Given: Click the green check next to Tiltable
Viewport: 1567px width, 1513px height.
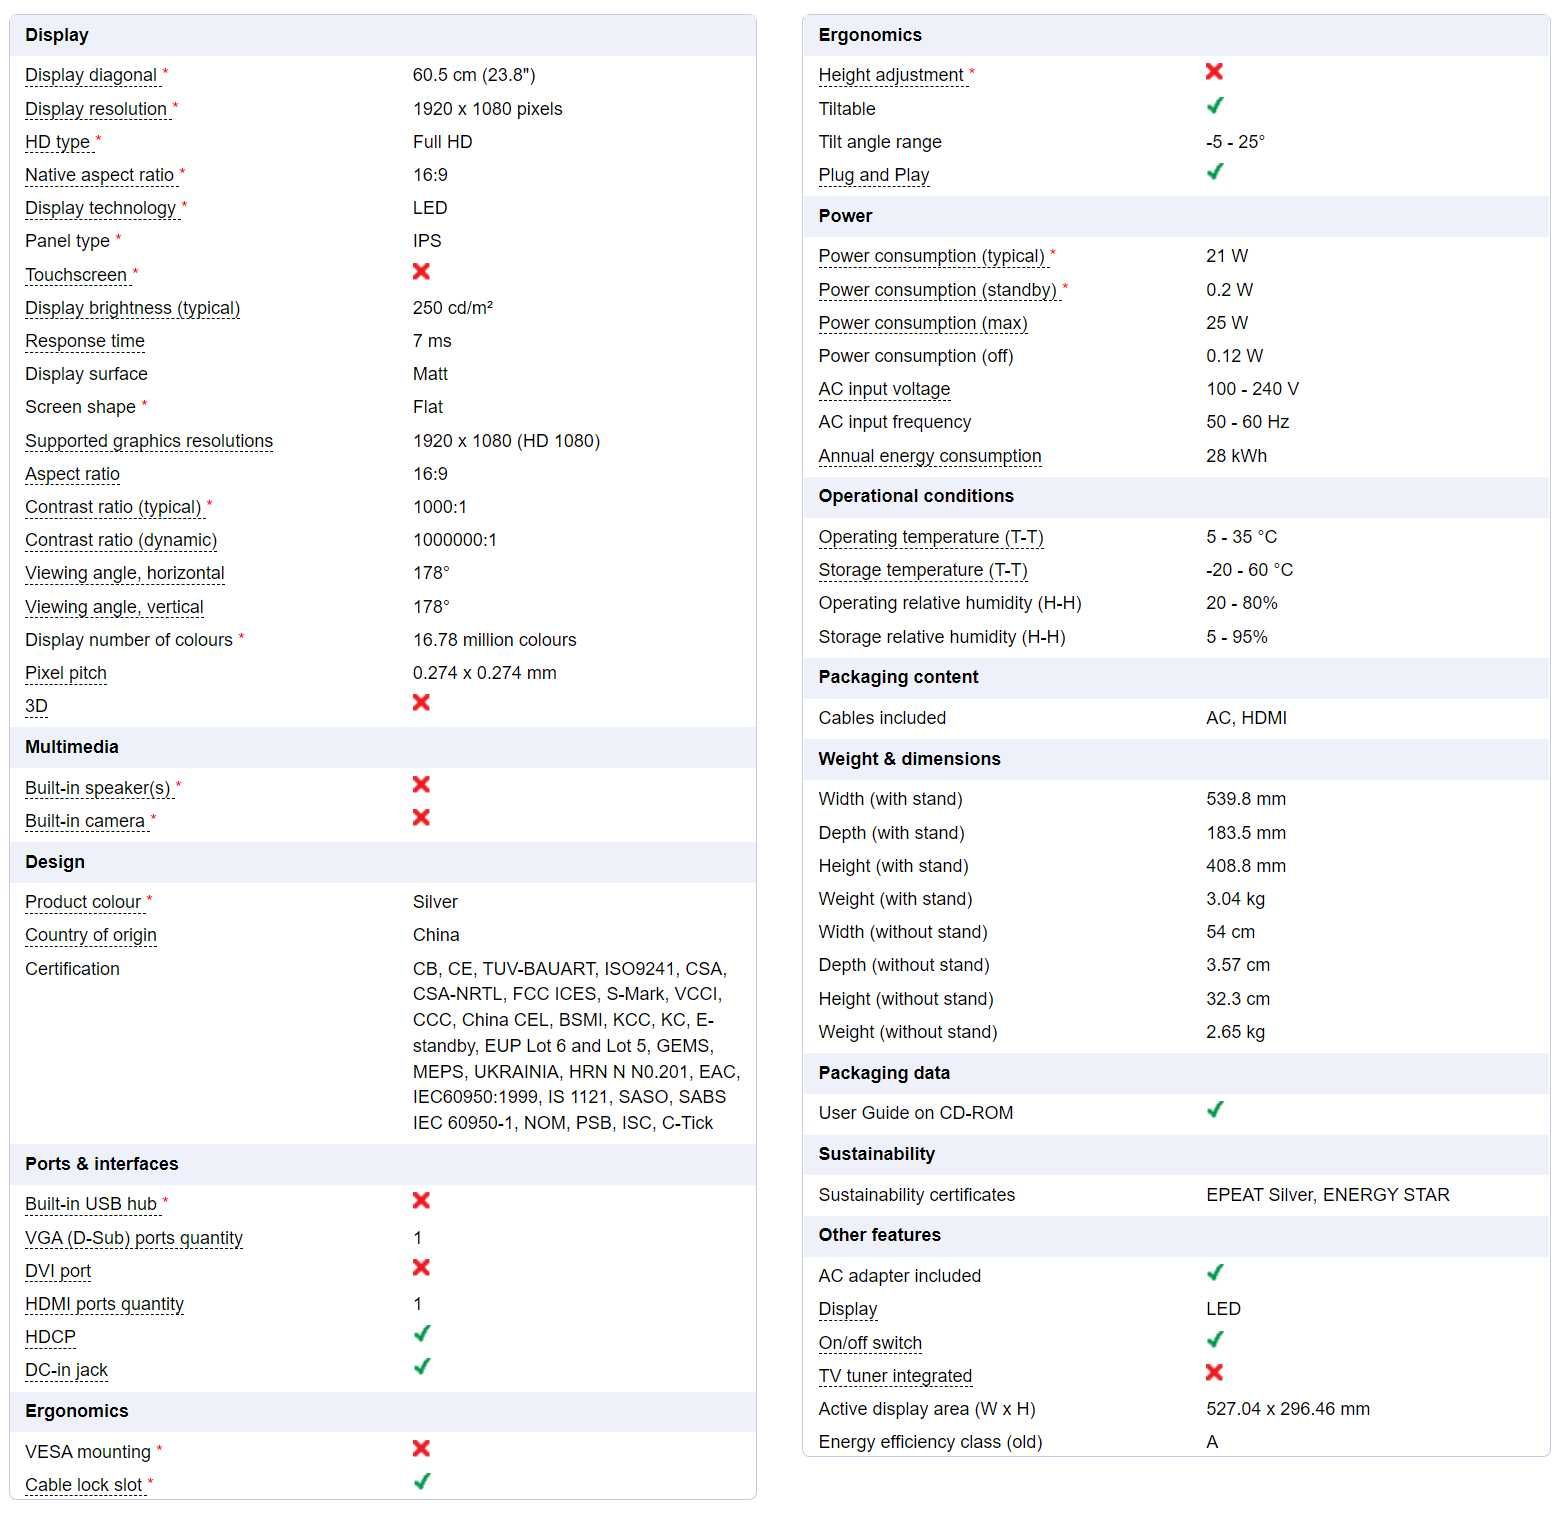Looking at the screenshot, I should click(x=1215, y=106).
